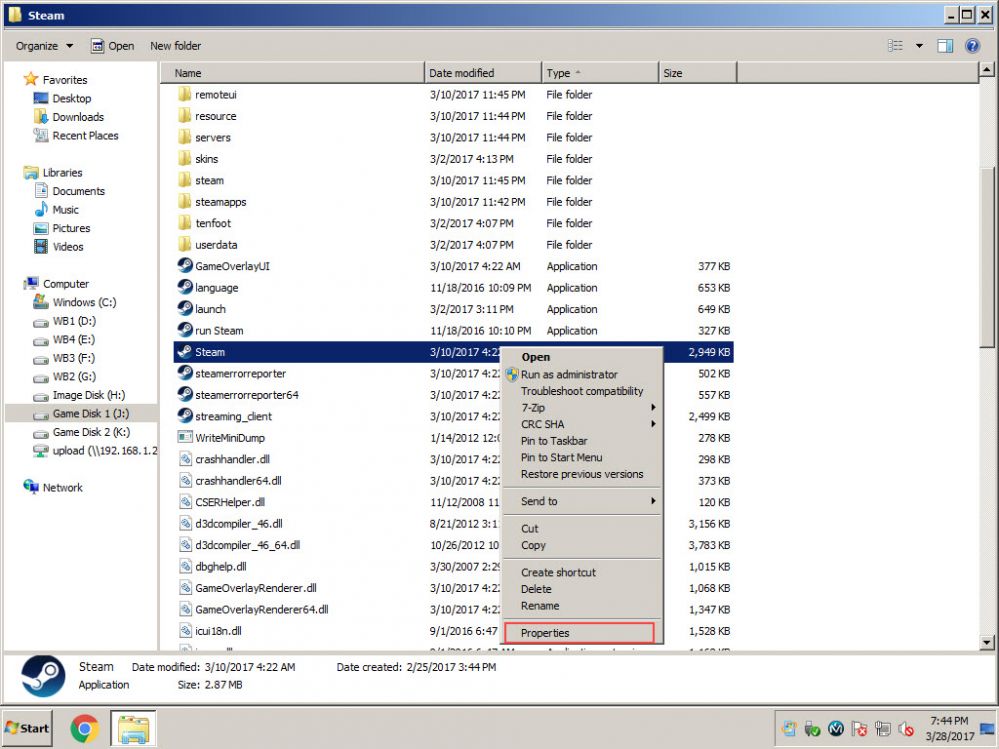Sort by the Type column header
999x749 pixels.
tap(600, 73)
